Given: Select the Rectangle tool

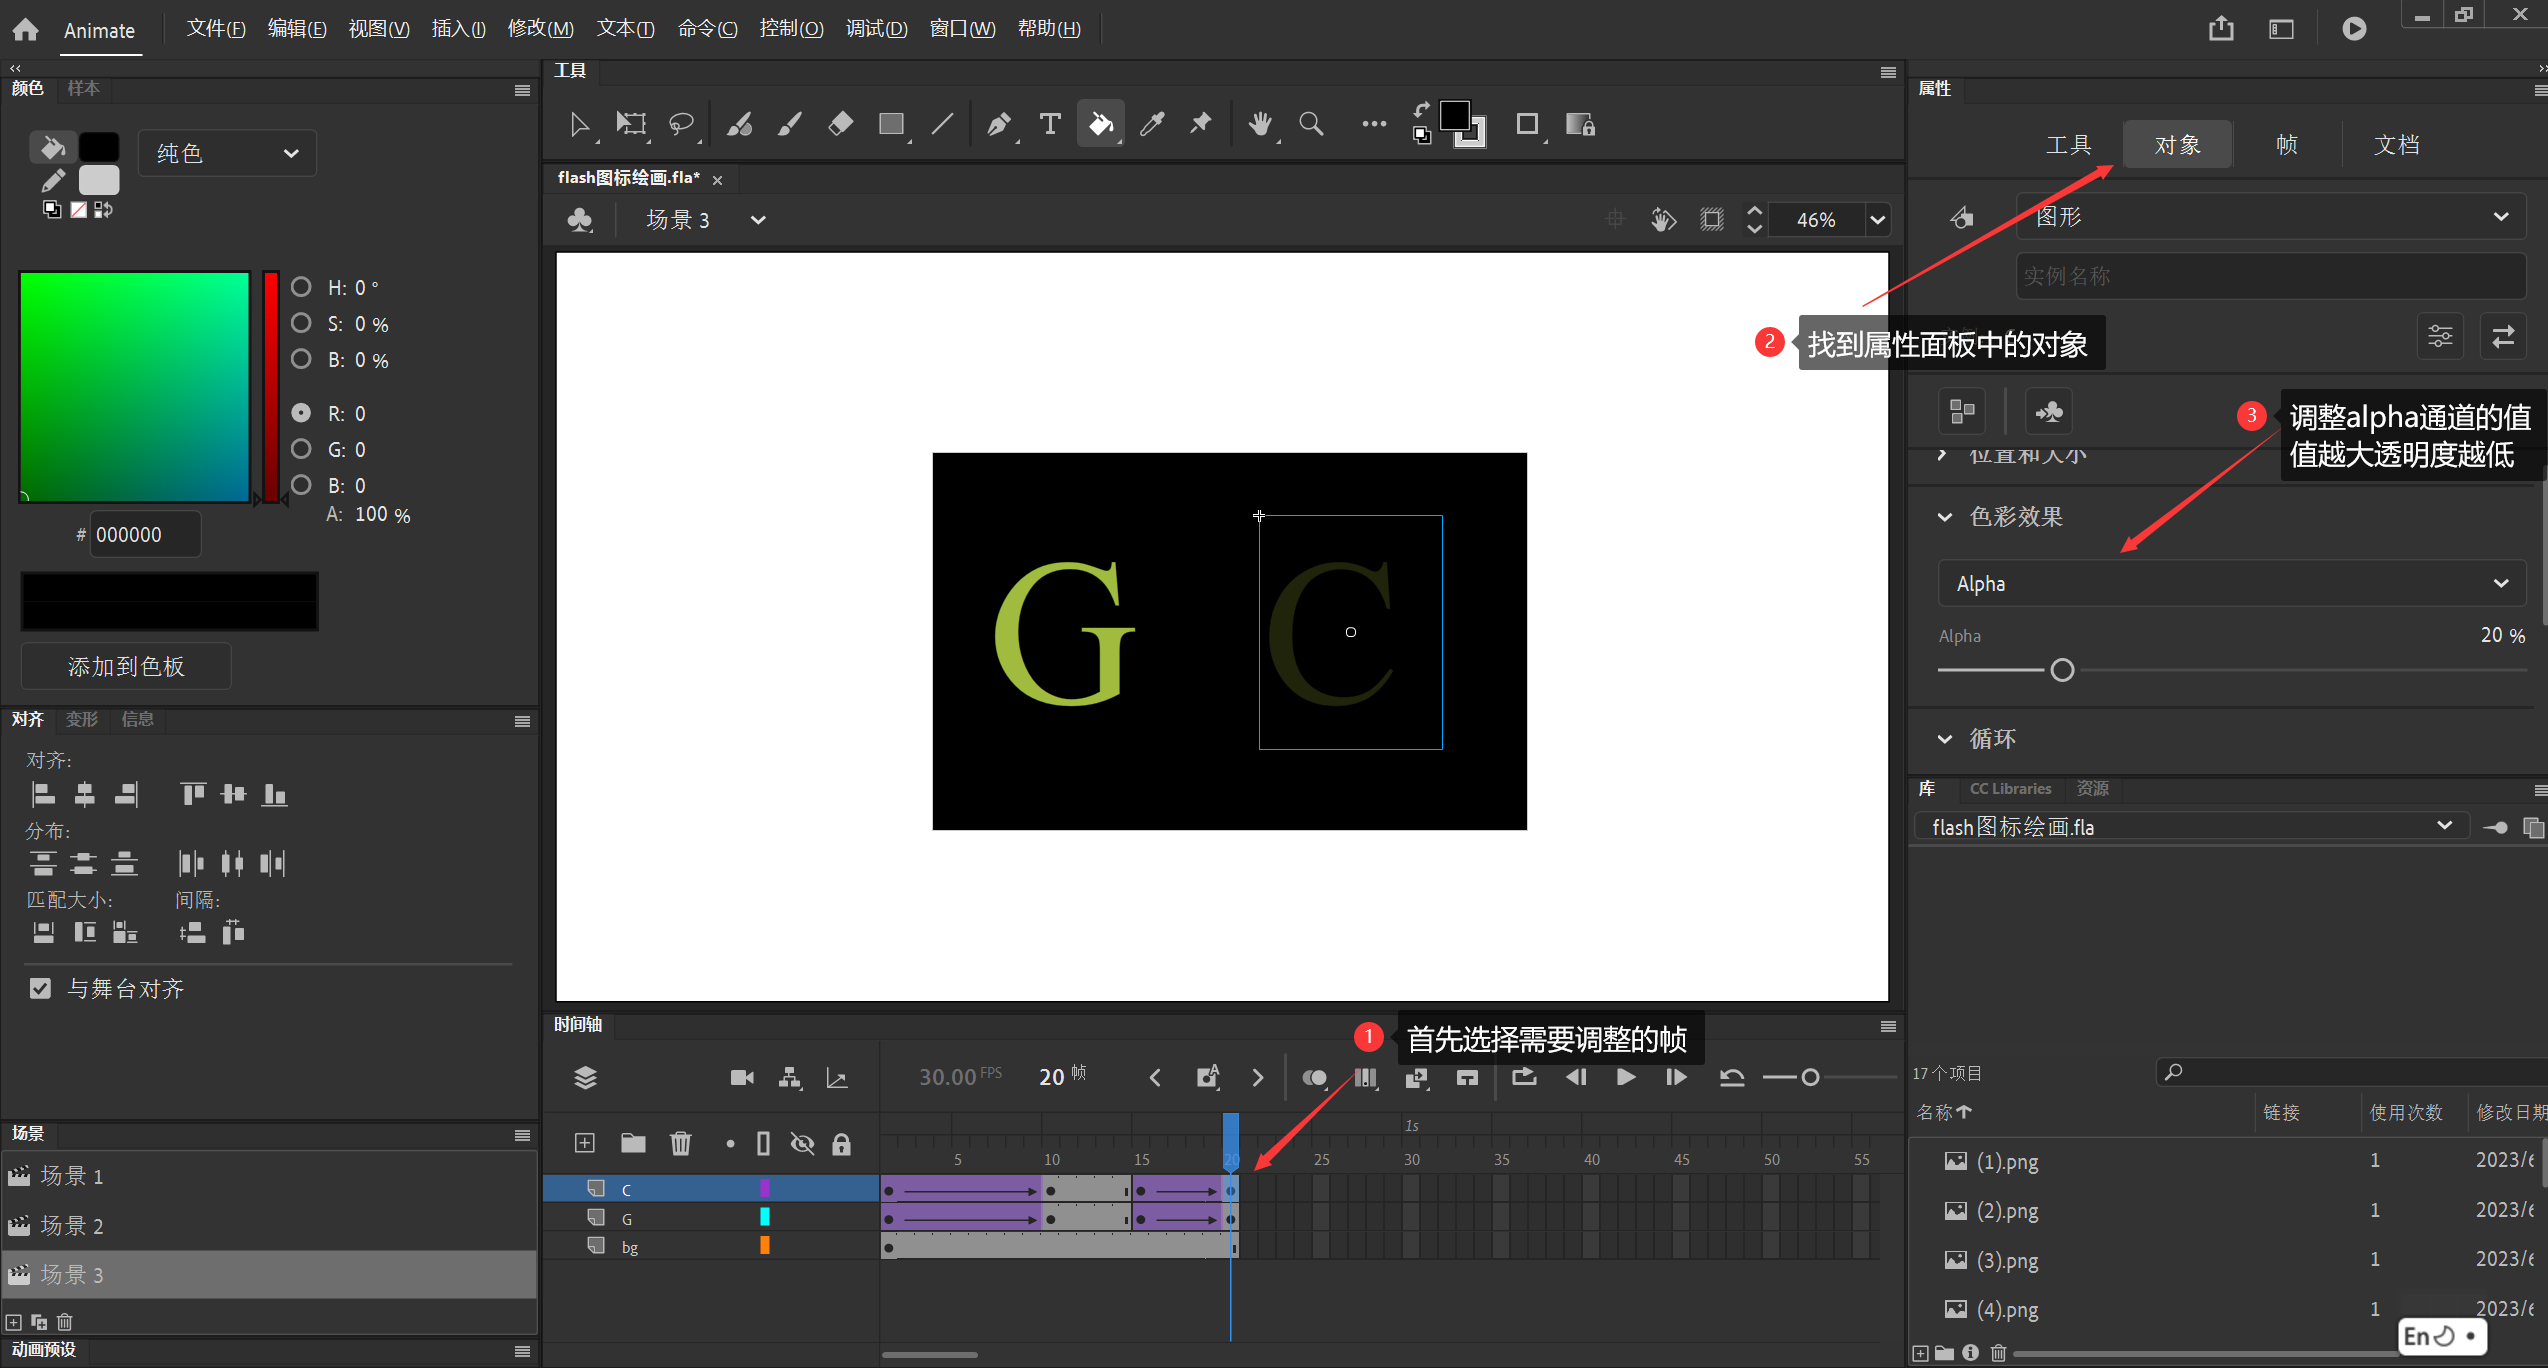Looking at the screenshot, I should (891, 124).
